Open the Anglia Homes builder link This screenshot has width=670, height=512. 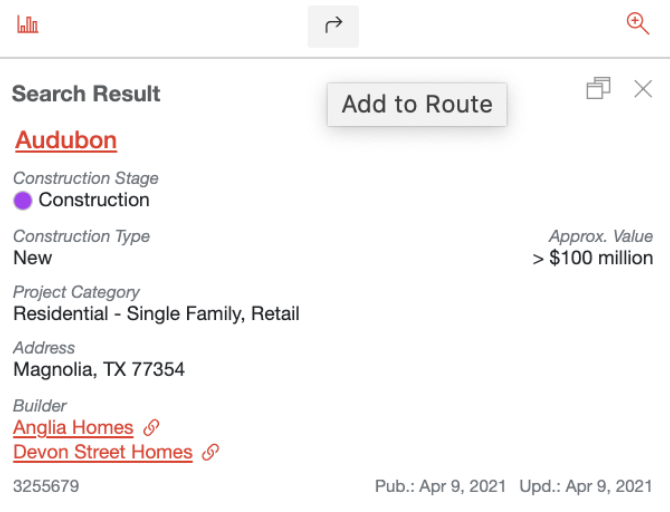point(73,427)
